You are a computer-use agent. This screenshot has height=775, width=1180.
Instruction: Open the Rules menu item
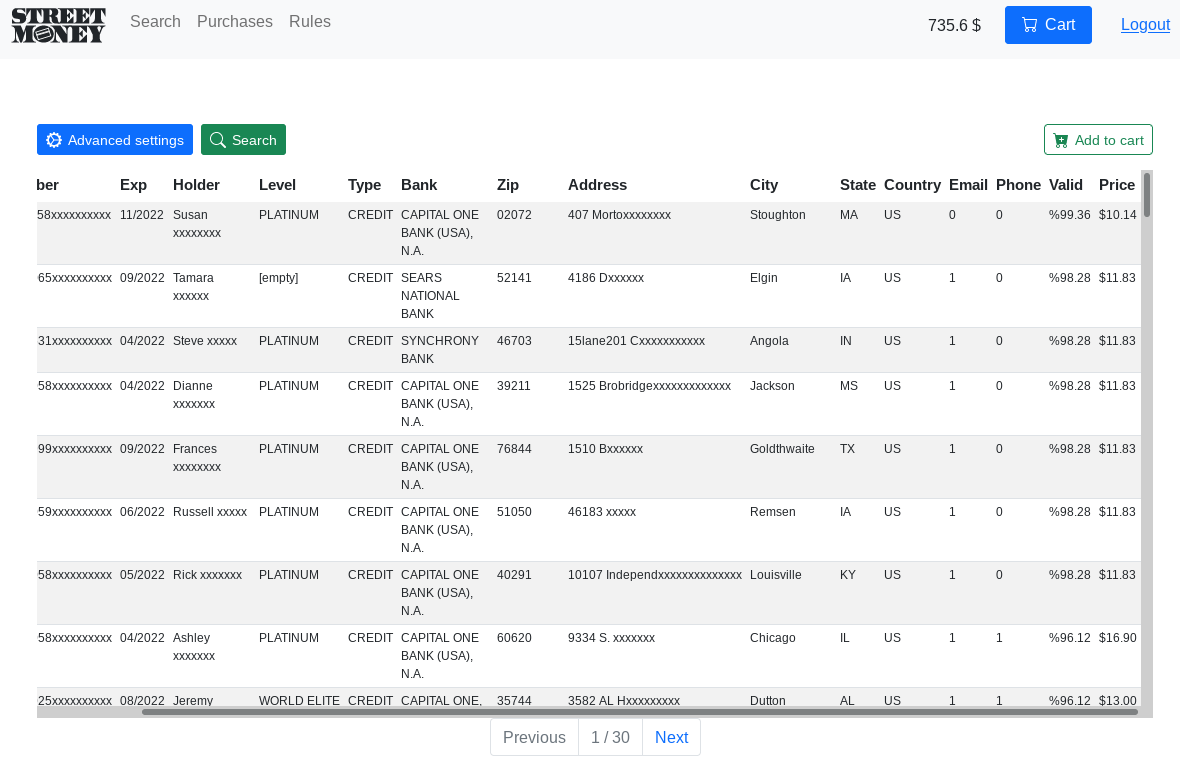pos(309,21)
